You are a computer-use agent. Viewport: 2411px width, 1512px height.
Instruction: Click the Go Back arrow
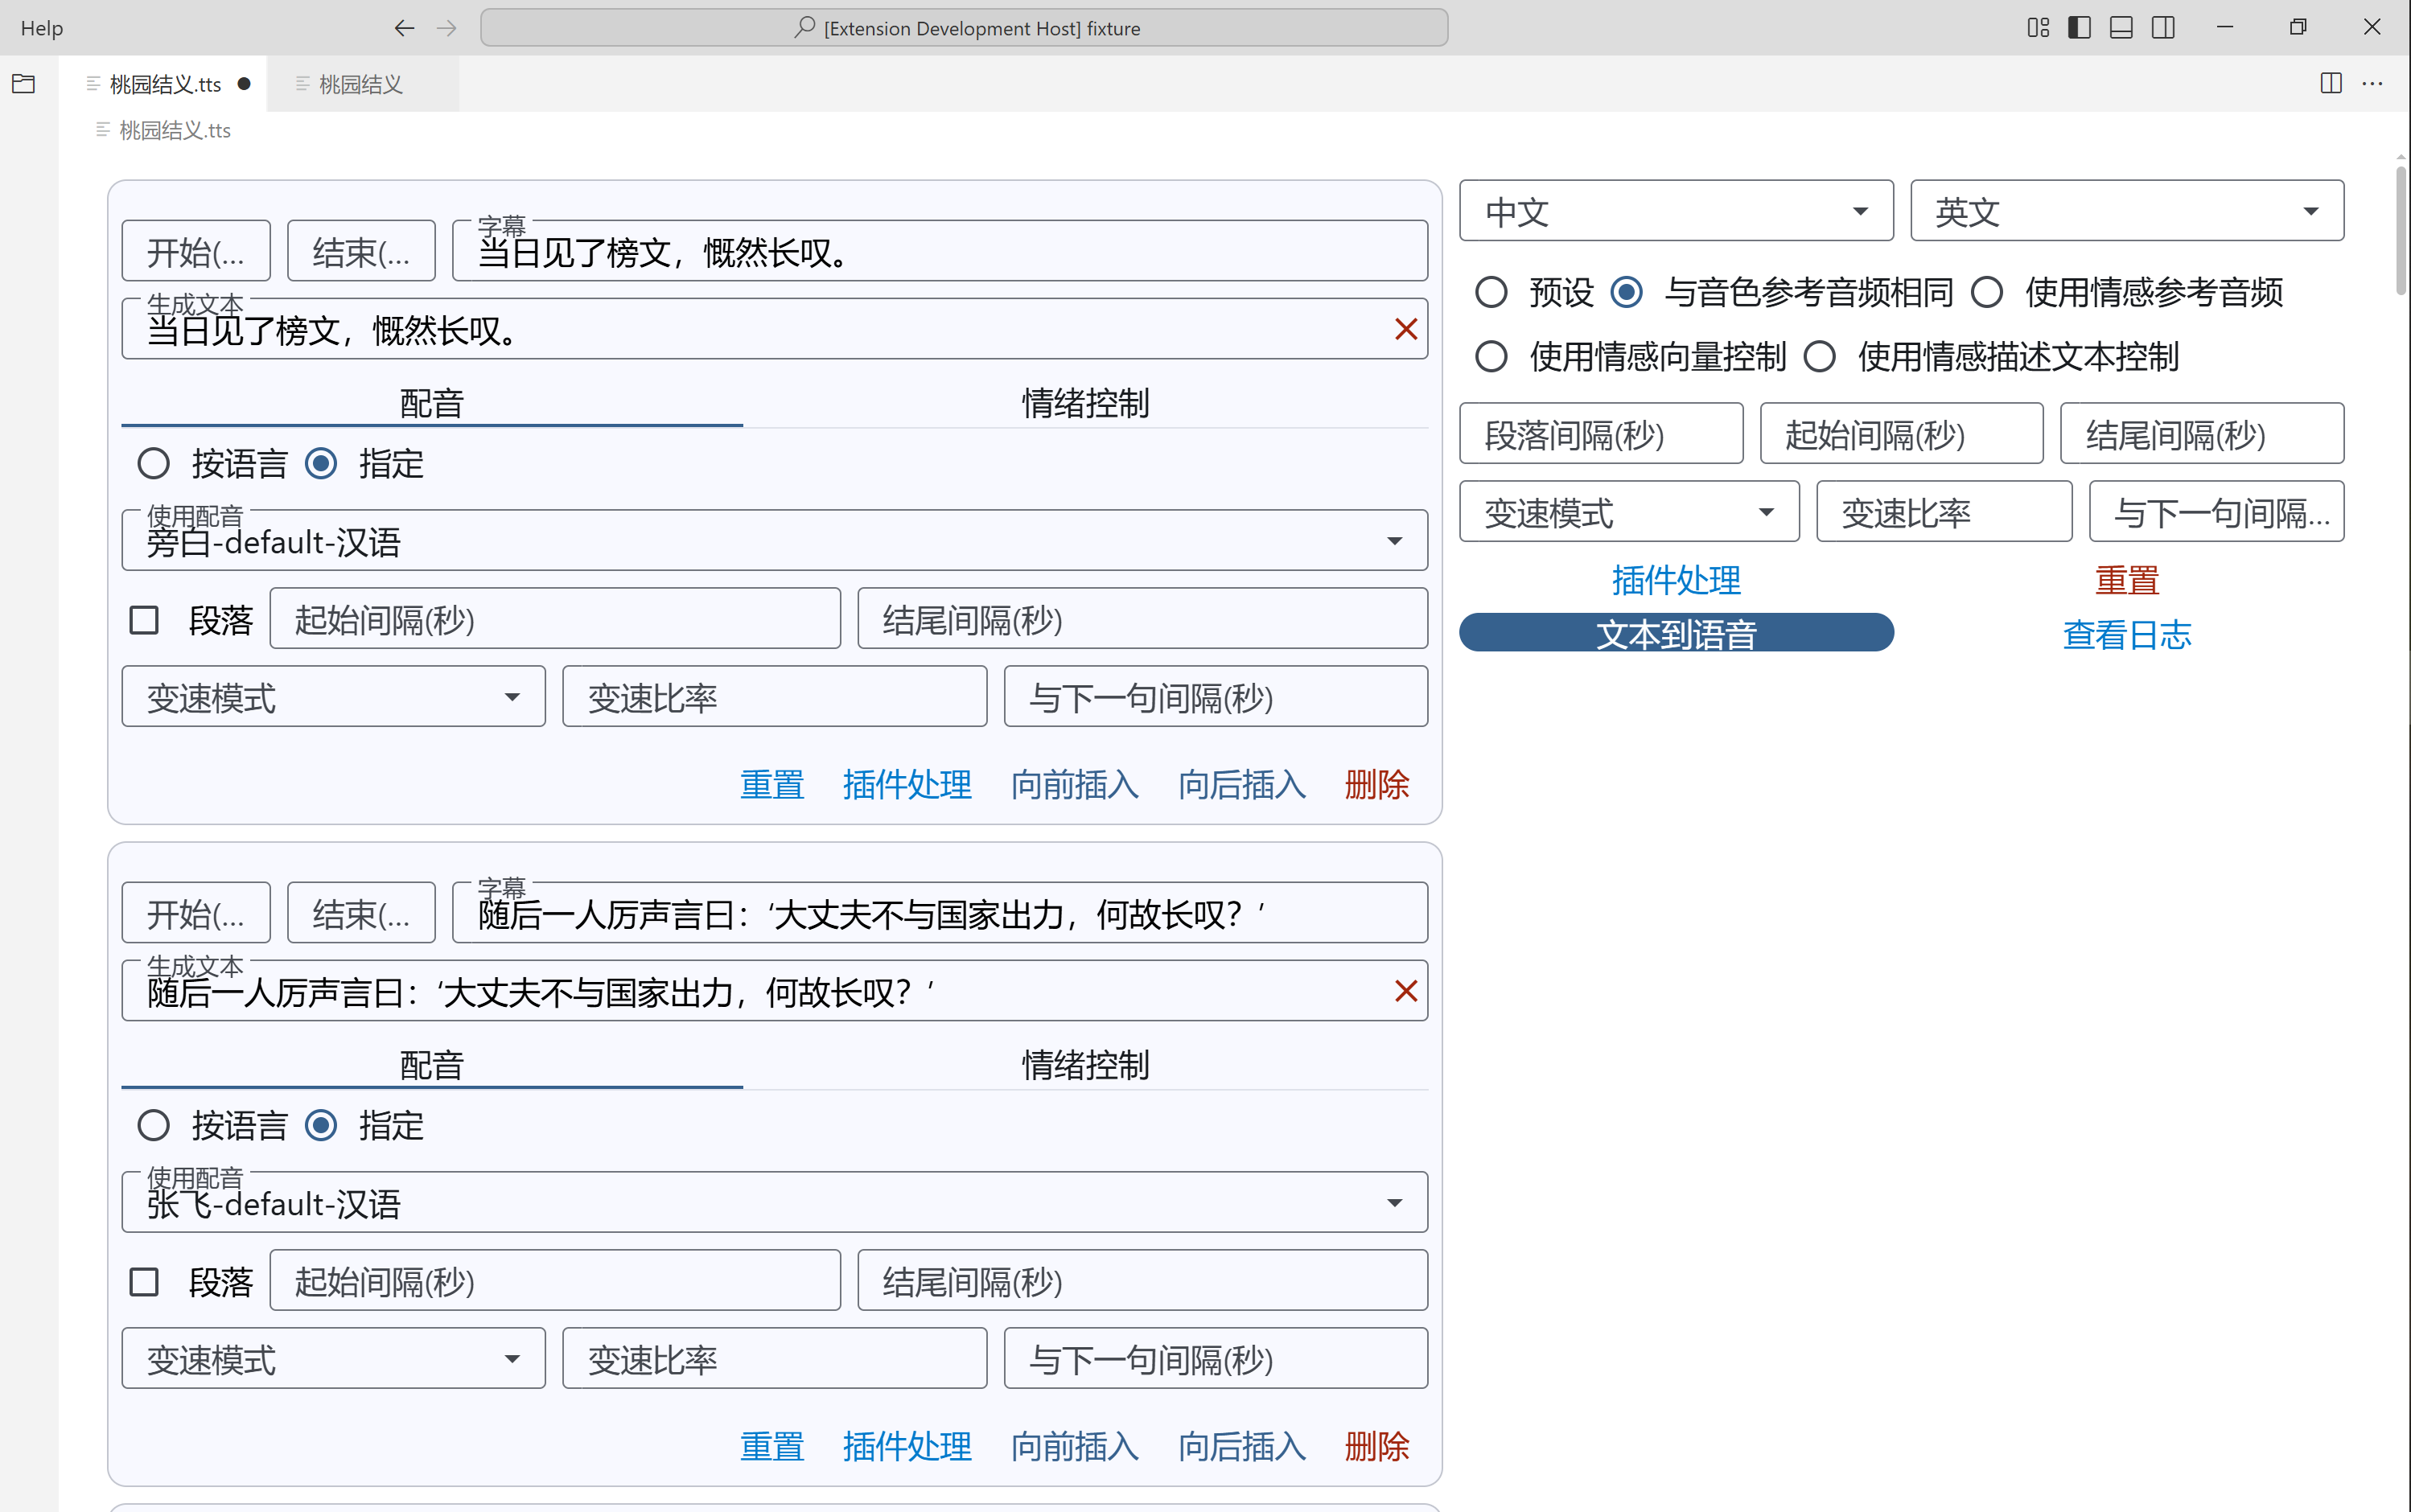pos(404,28)
